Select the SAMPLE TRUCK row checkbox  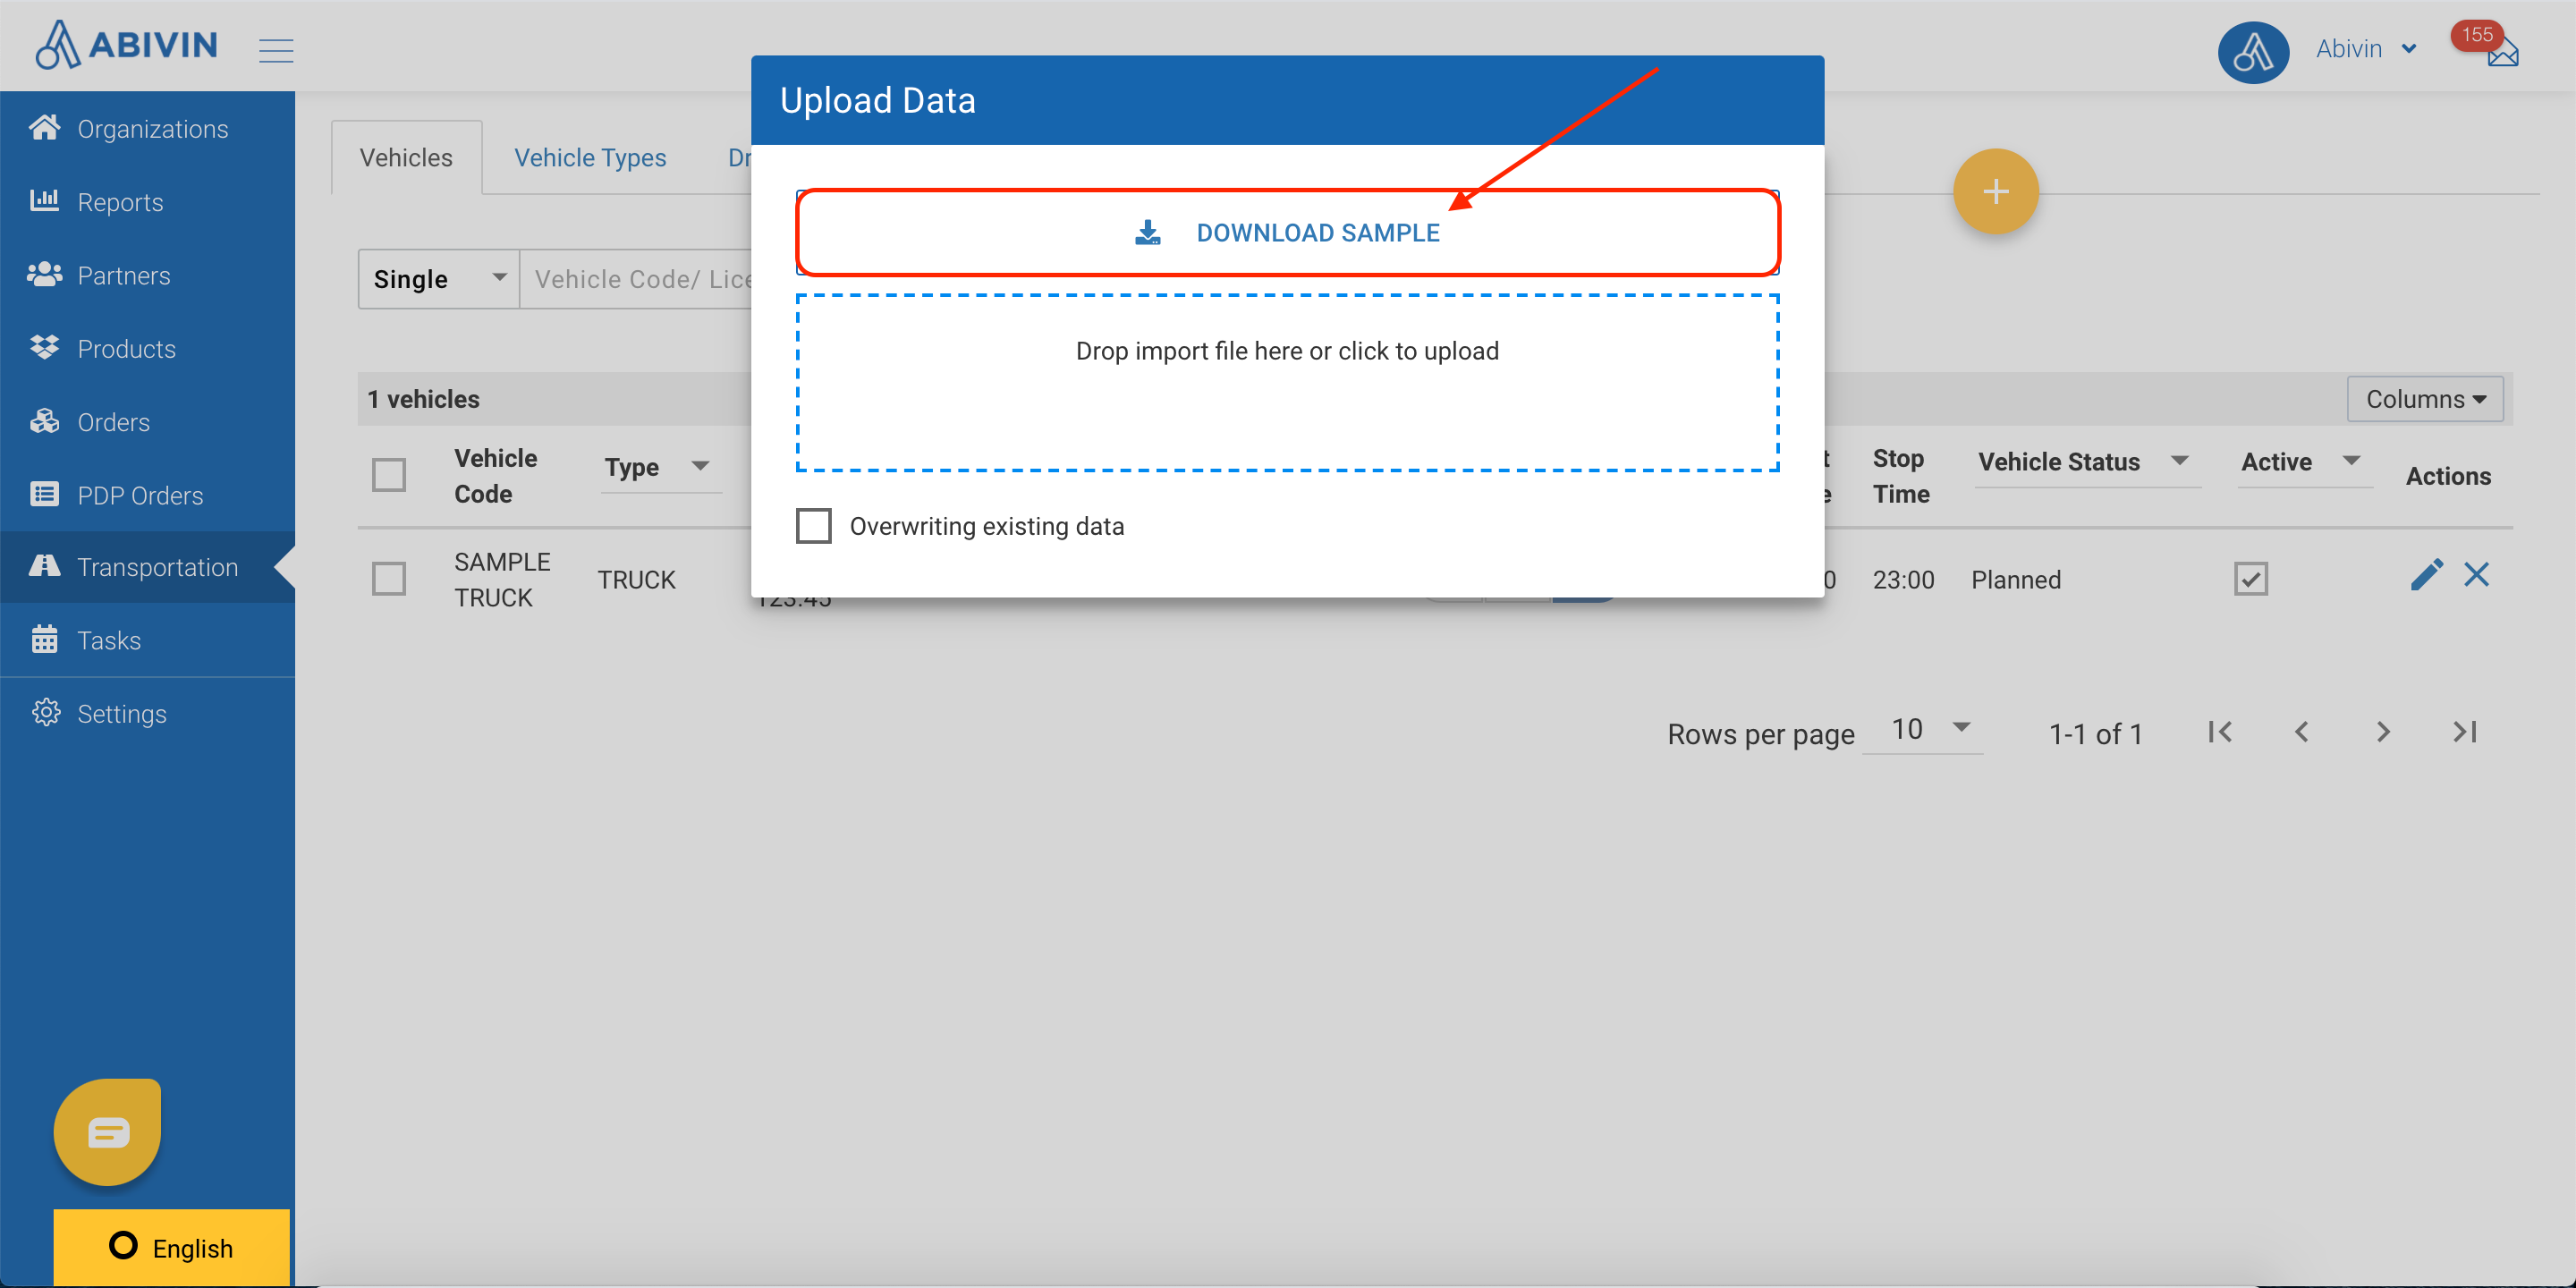pos(389,579)
